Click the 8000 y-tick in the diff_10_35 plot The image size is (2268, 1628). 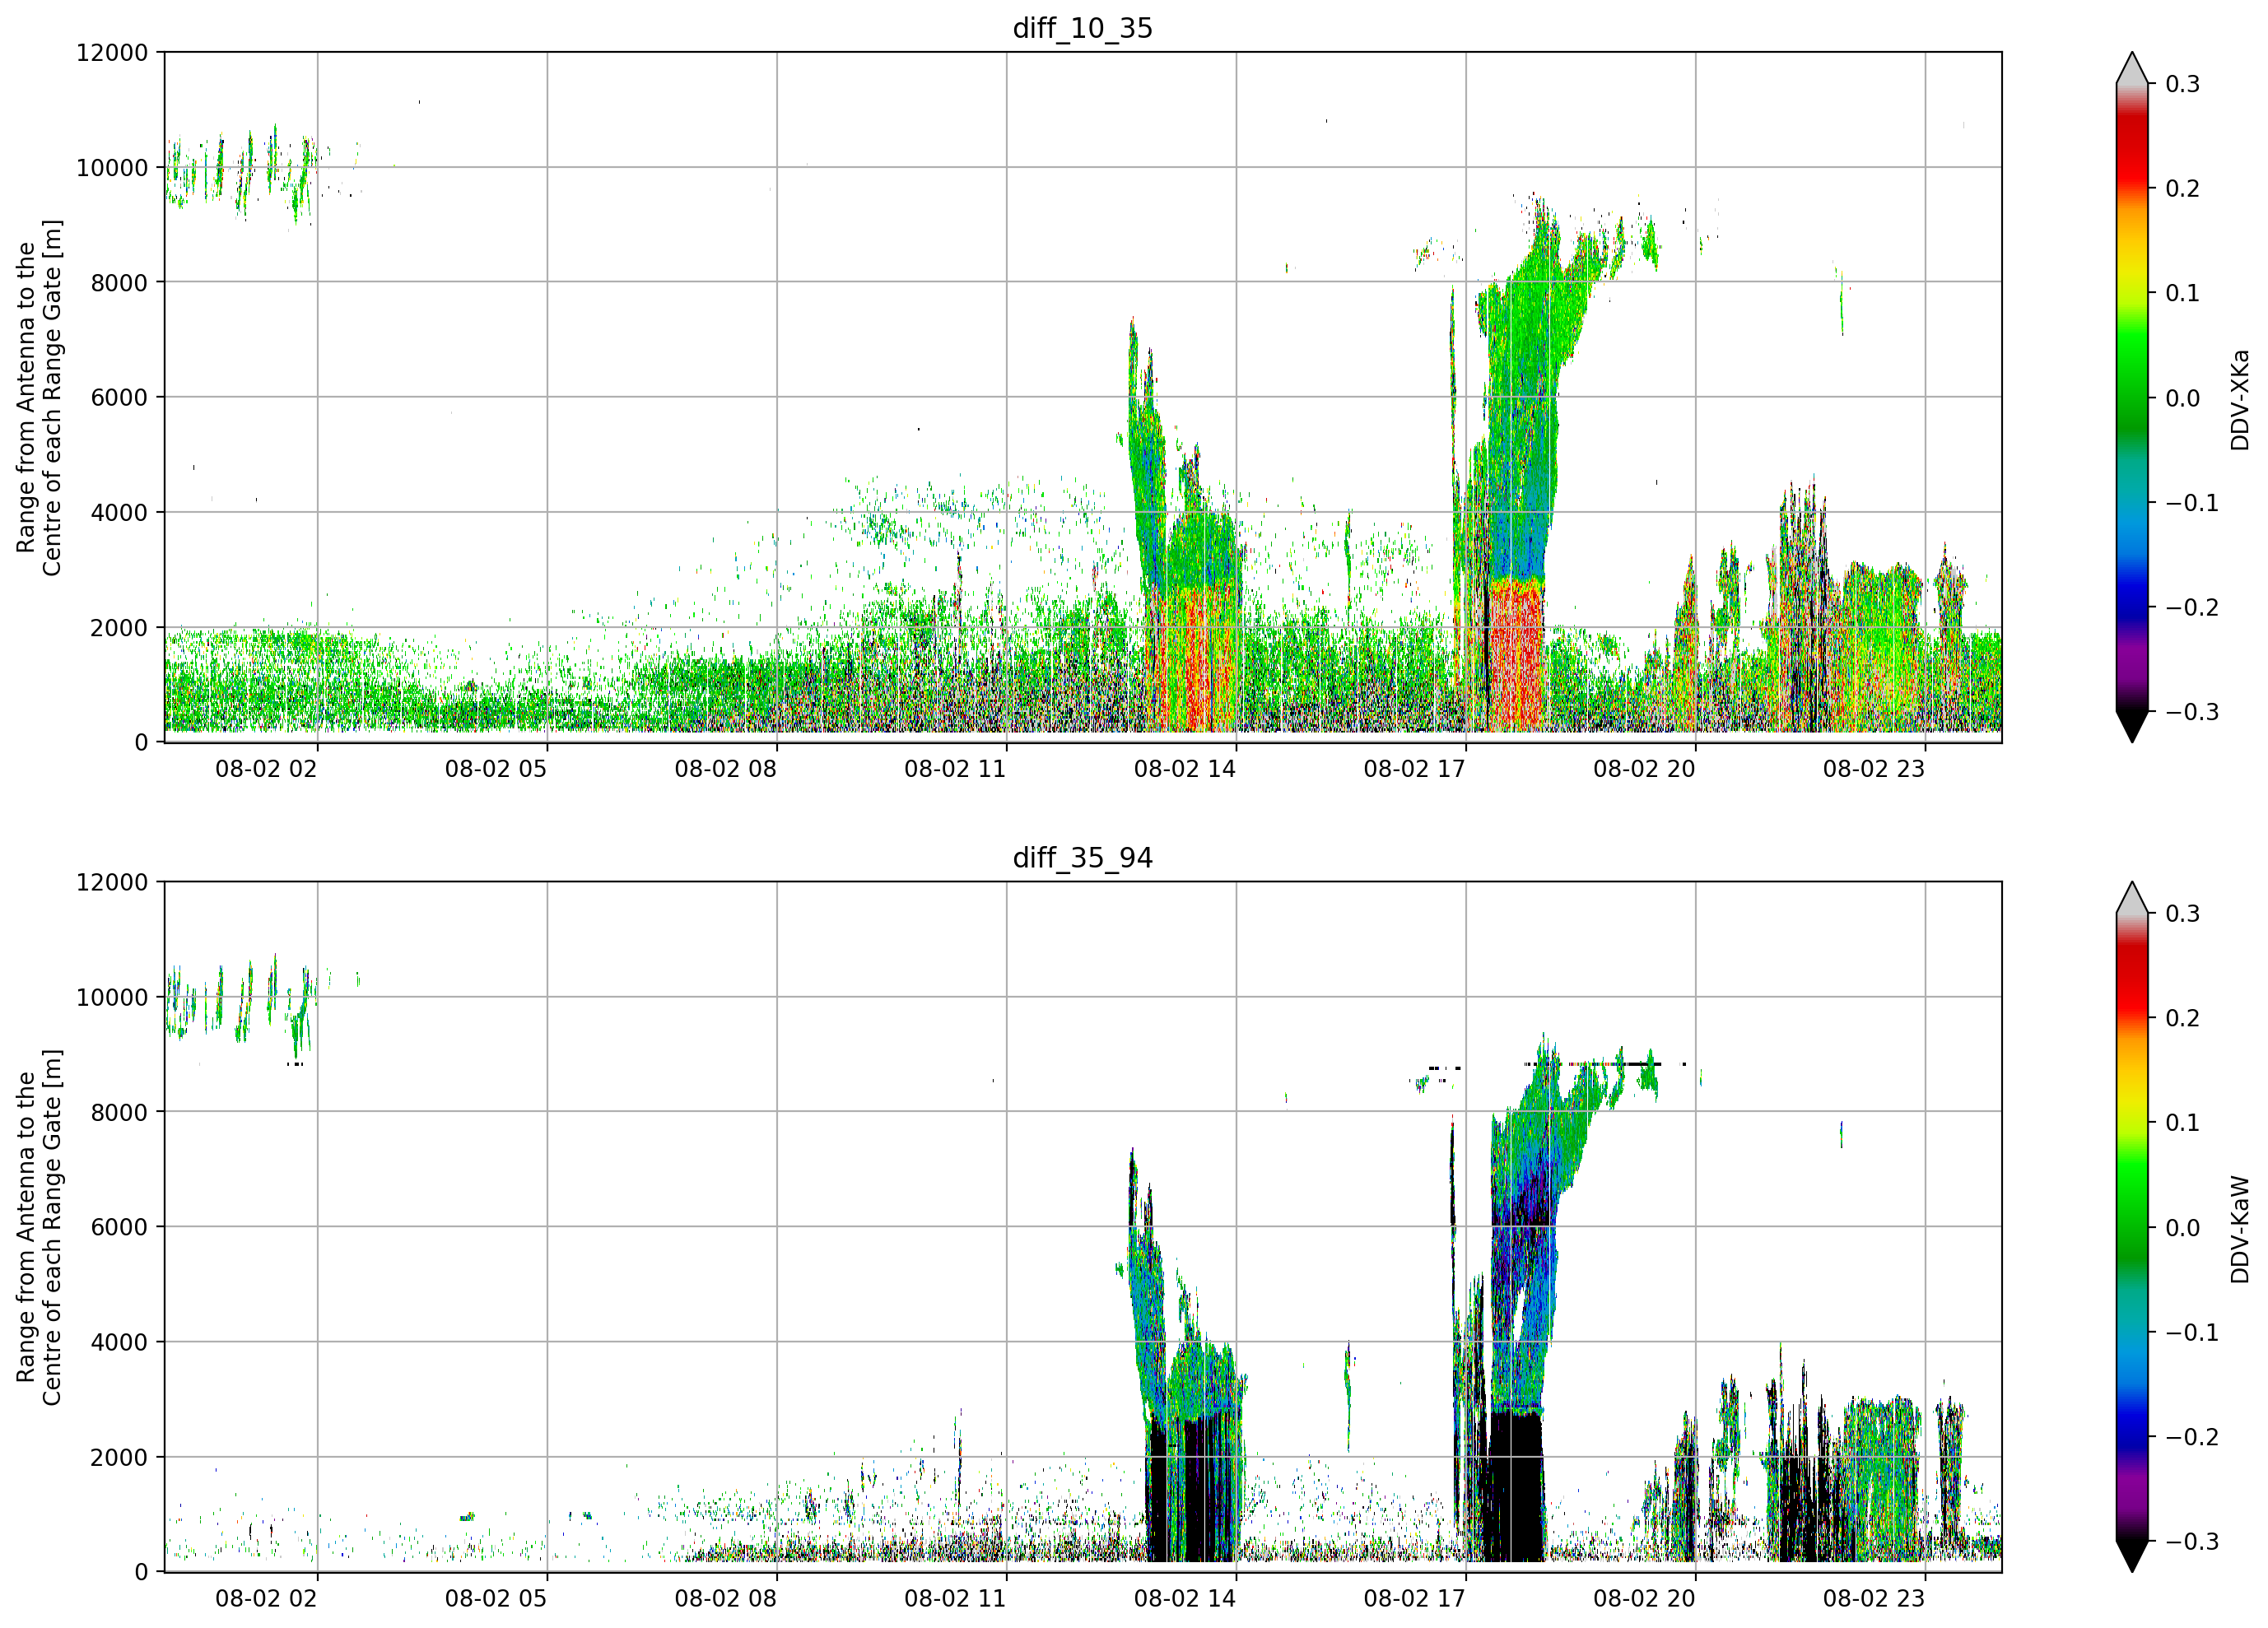119,283
